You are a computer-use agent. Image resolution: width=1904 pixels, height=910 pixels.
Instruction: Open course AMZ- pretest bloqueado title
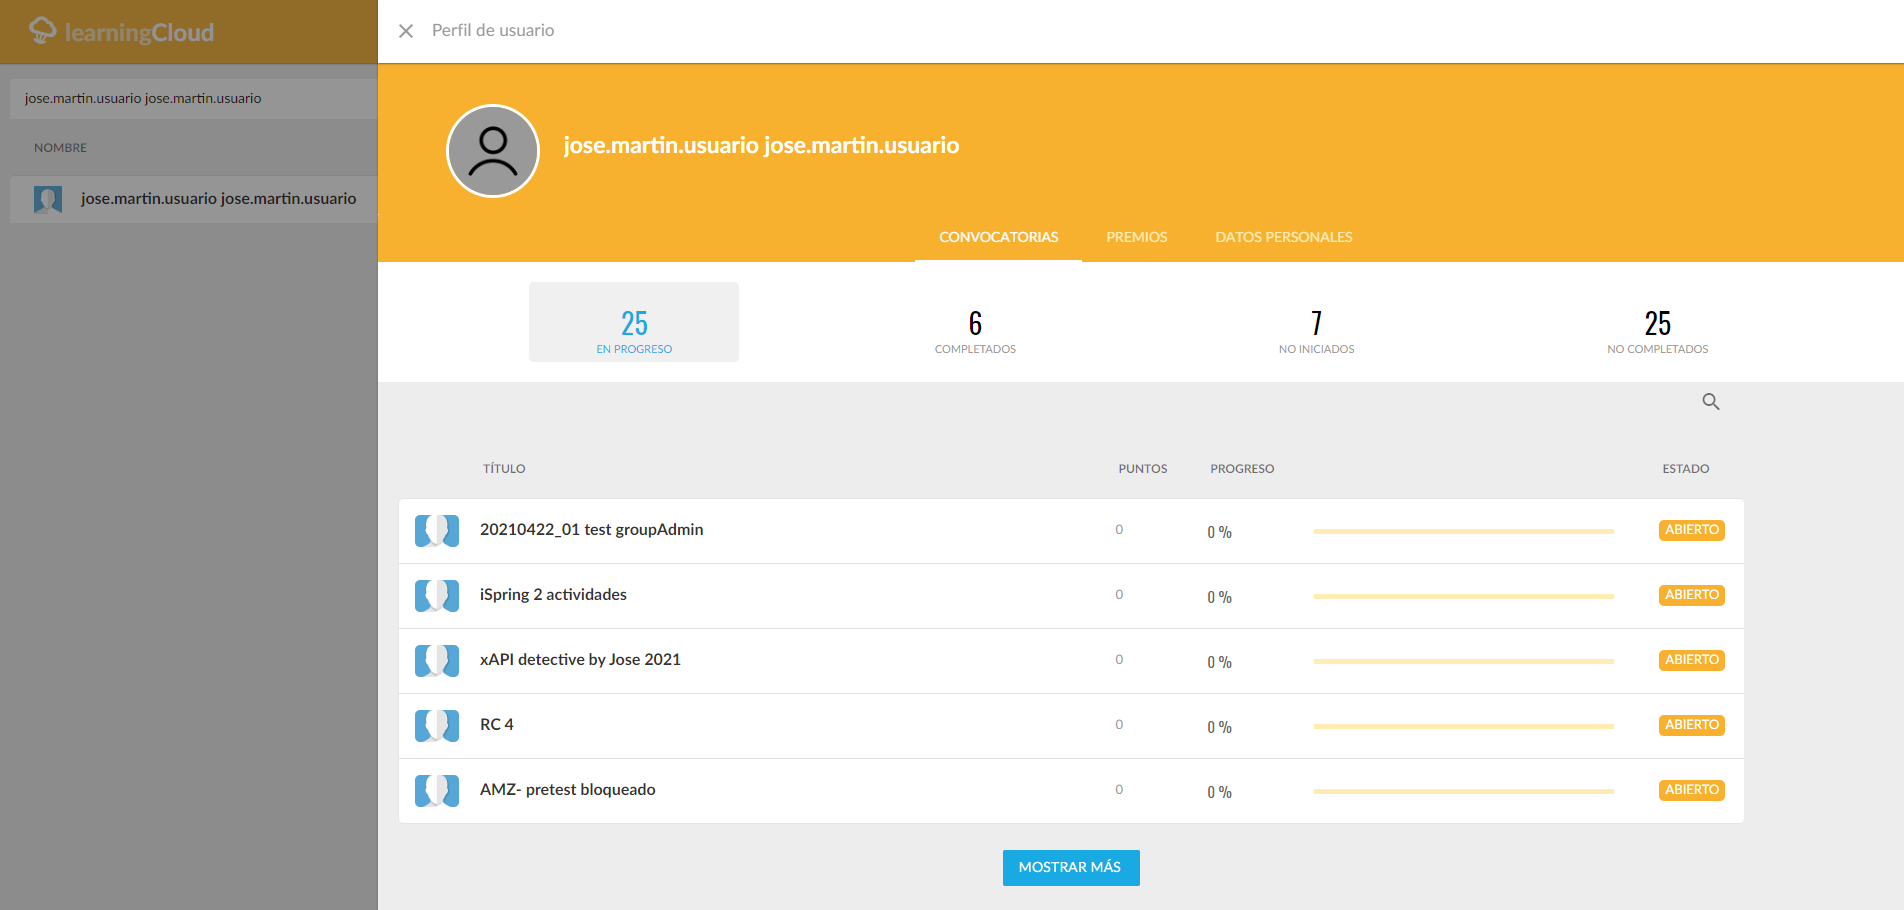point(567,790)
